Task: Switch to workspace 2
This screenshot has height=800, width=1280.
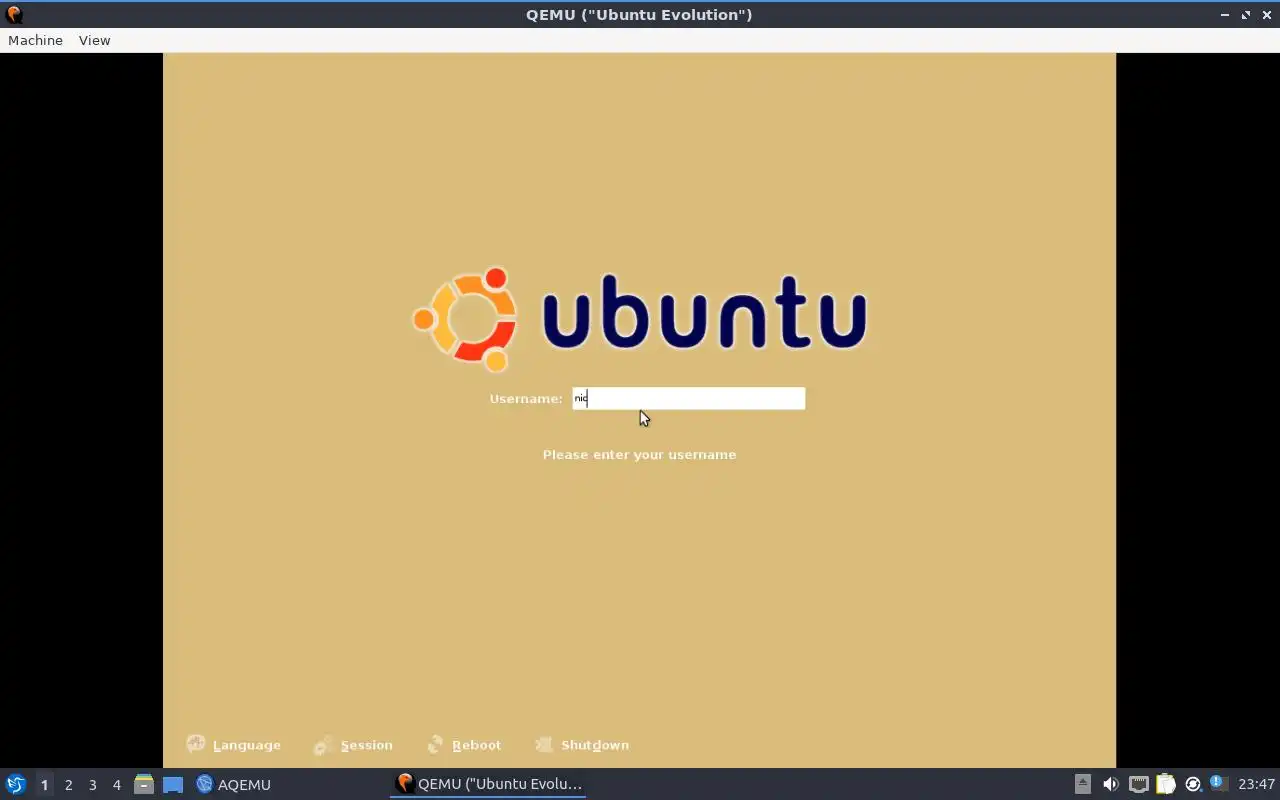Action: pyautogui.click(x=68, y=785)
